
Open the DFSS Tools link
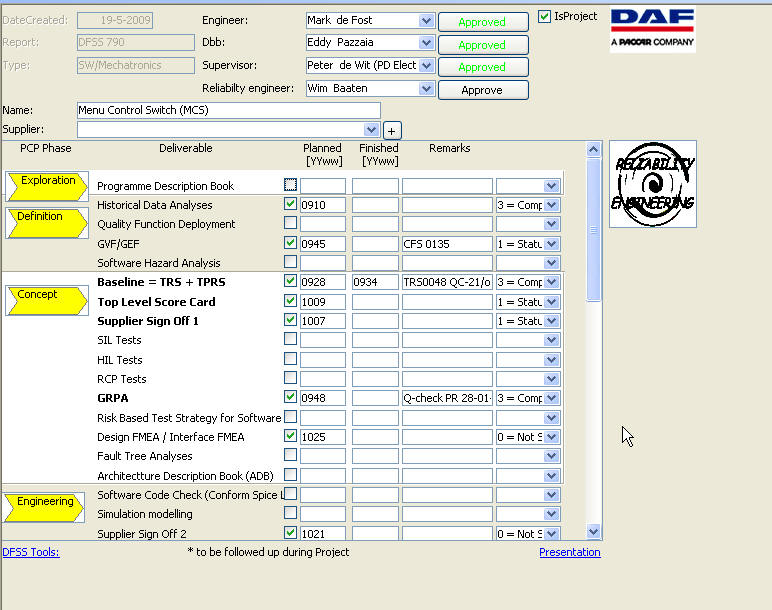31,552
